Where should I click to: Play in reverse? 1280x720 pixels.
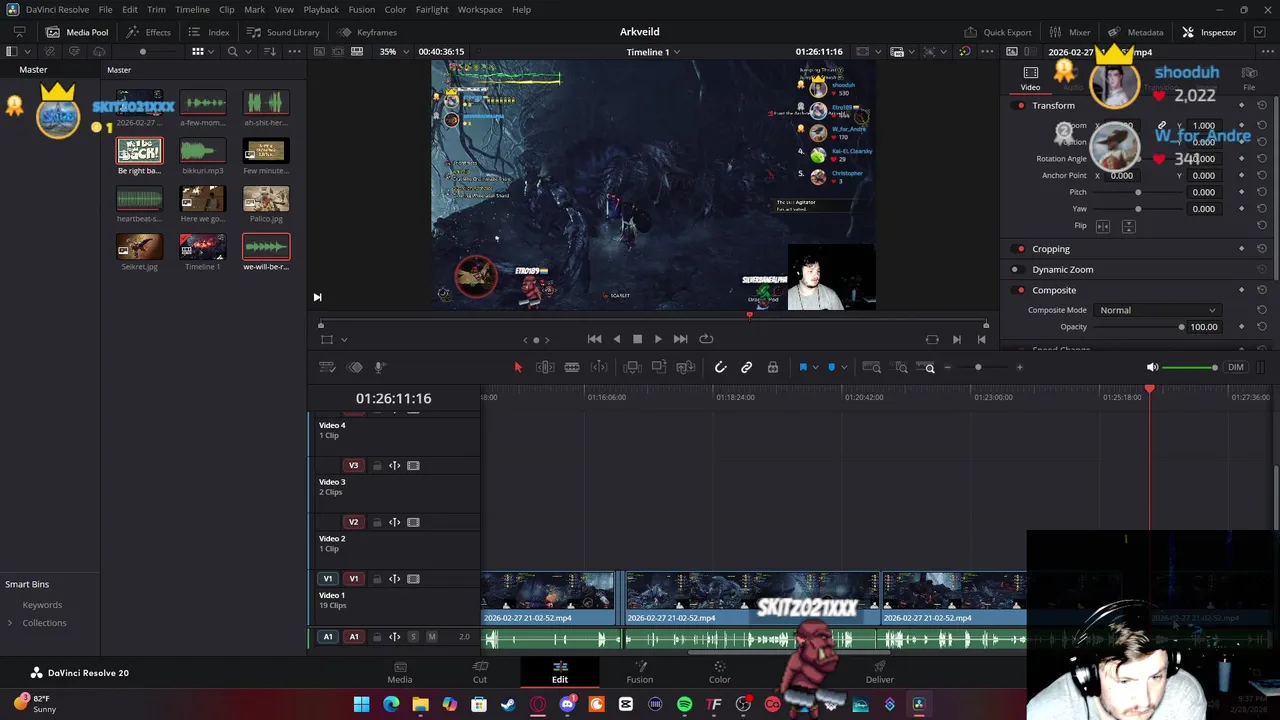(616, 339)
